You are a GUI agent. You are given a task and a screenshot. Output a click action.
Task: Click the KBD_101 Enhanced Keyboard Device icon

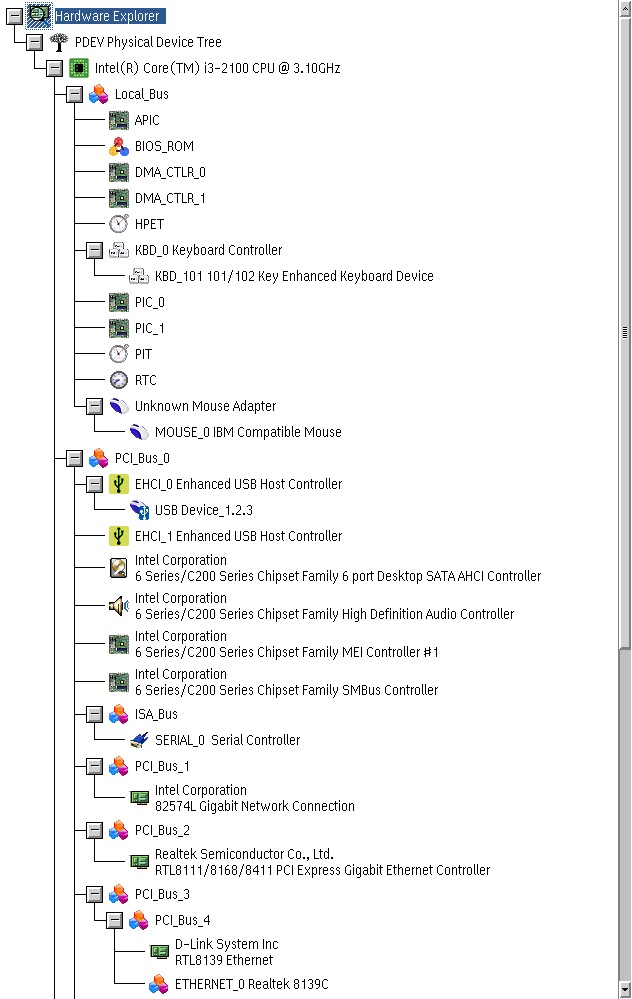[x=139, y=276]
